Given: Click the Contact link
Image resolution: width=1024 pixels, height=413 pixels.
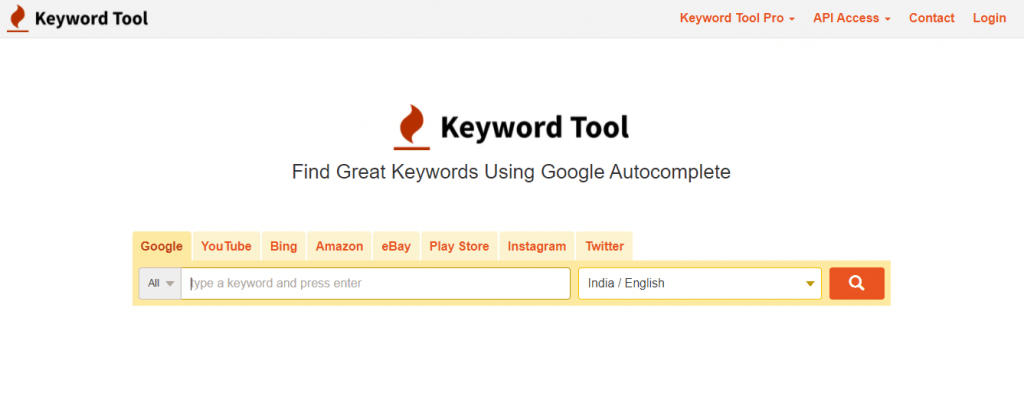Looking at the screenshot, I should point(931,18).
